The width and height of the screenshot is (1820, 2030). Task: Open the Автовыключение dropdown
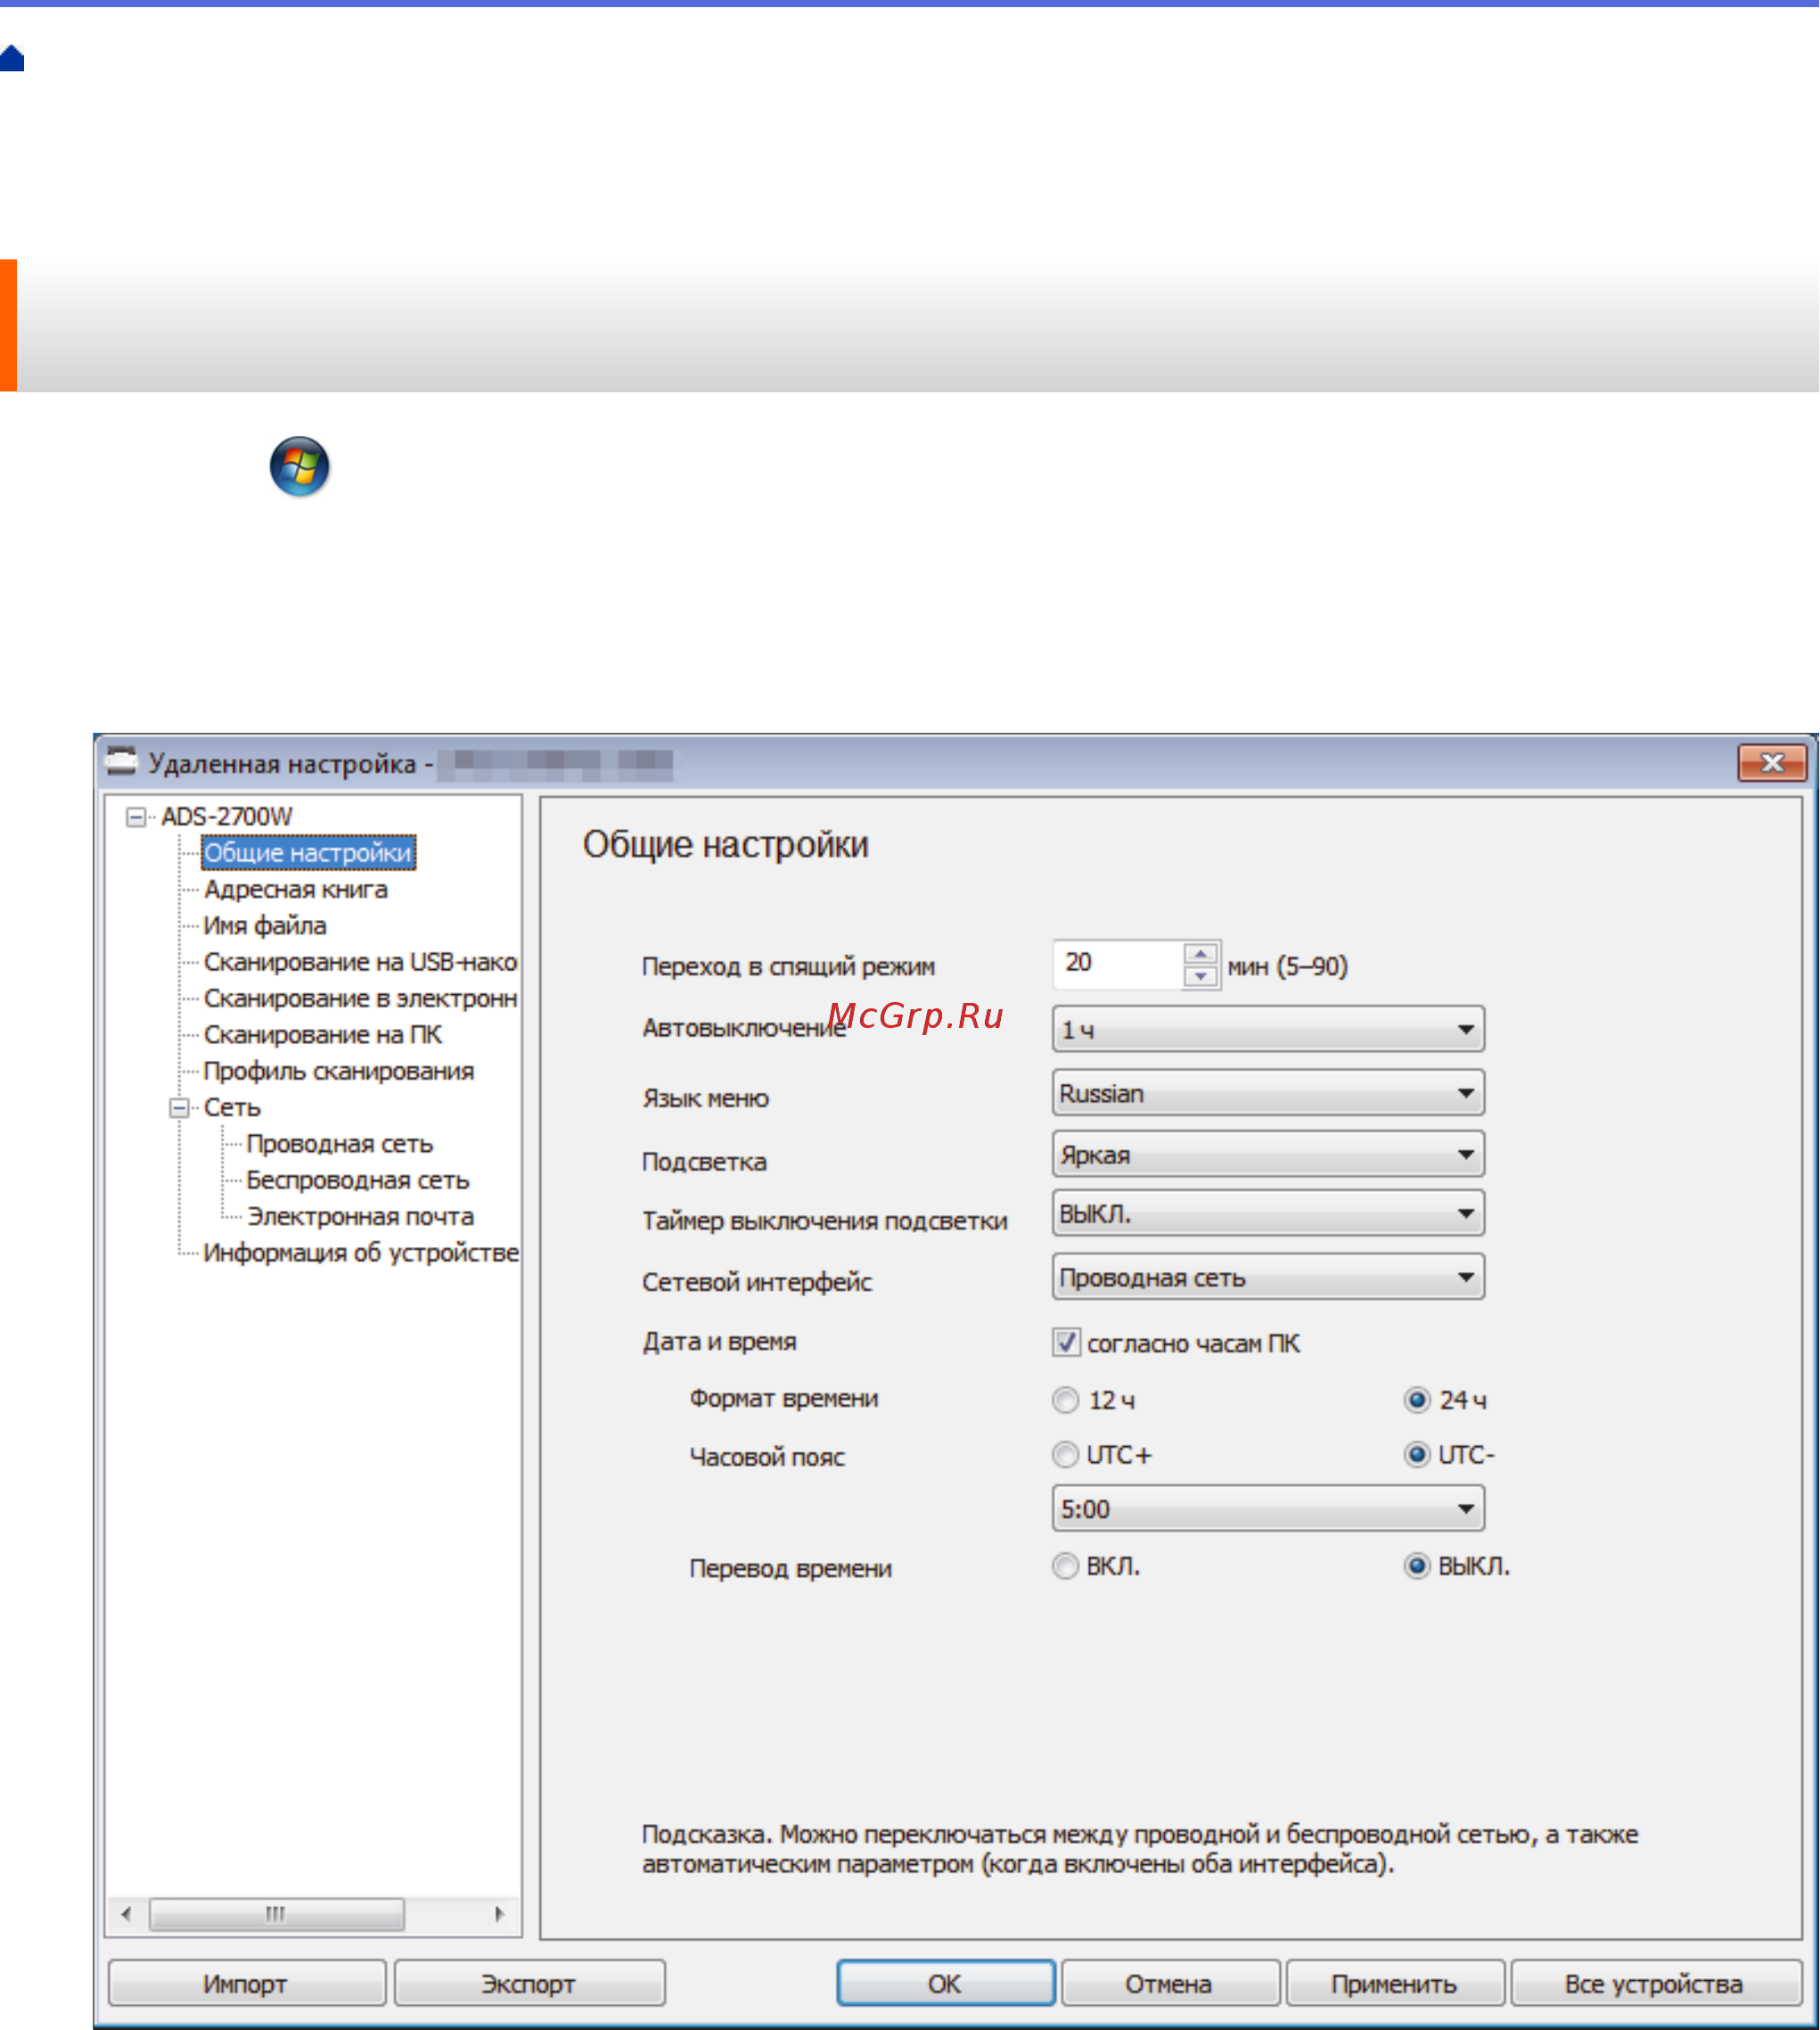1268,1029
